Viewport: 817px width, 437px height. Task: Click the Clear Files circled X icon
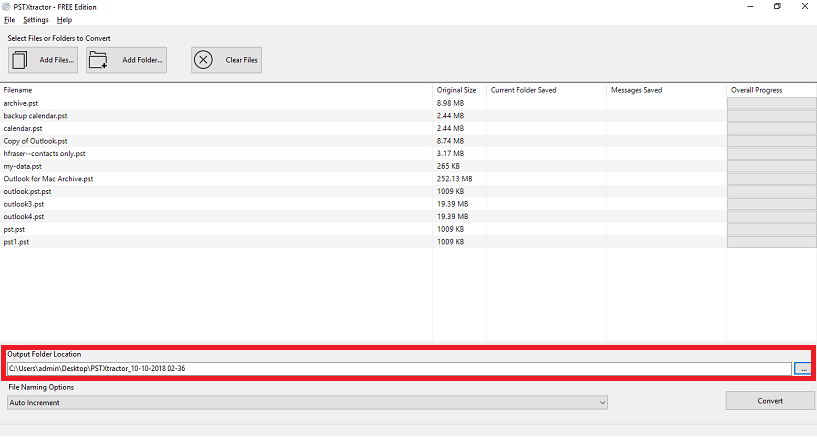203,60
